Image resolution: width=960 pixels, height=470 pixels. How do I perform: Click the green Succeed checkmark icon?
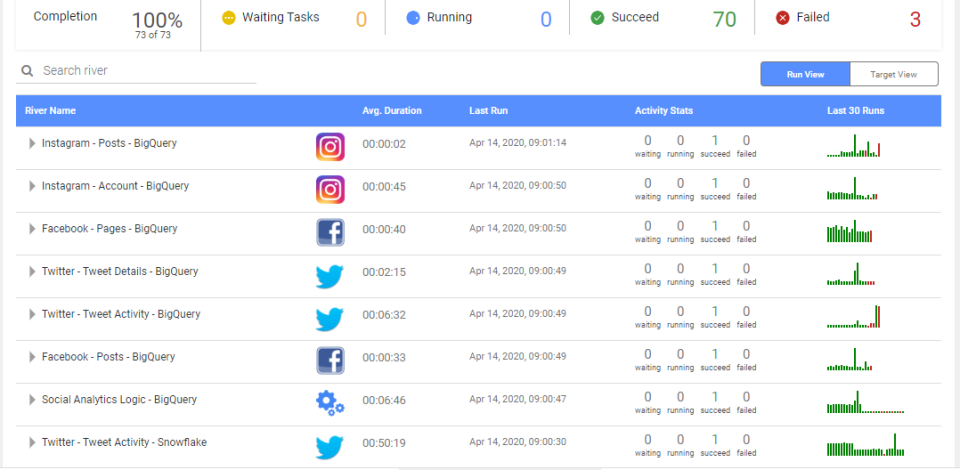[x=598, y=18]
